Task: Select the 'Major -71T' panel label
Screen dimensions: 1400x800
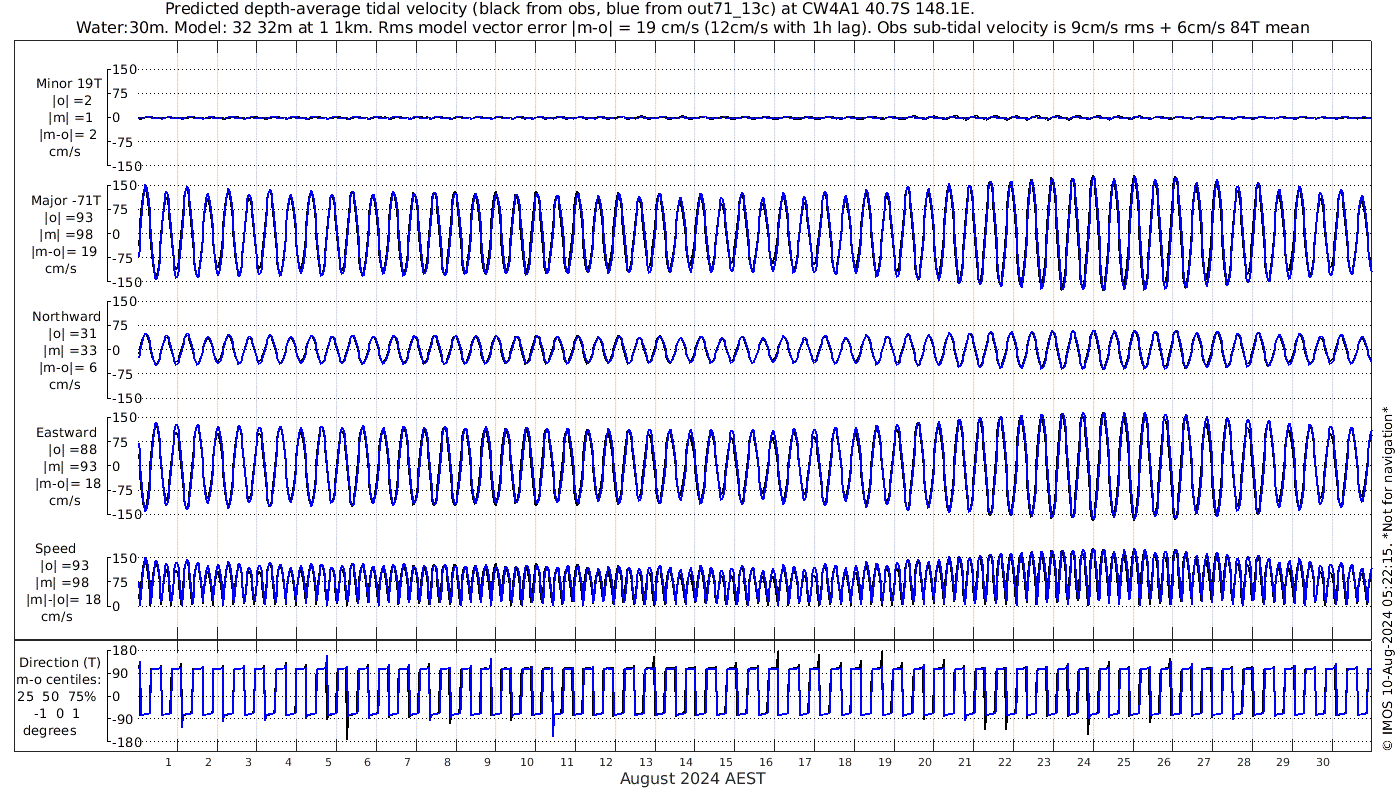Action: [65, 201]
